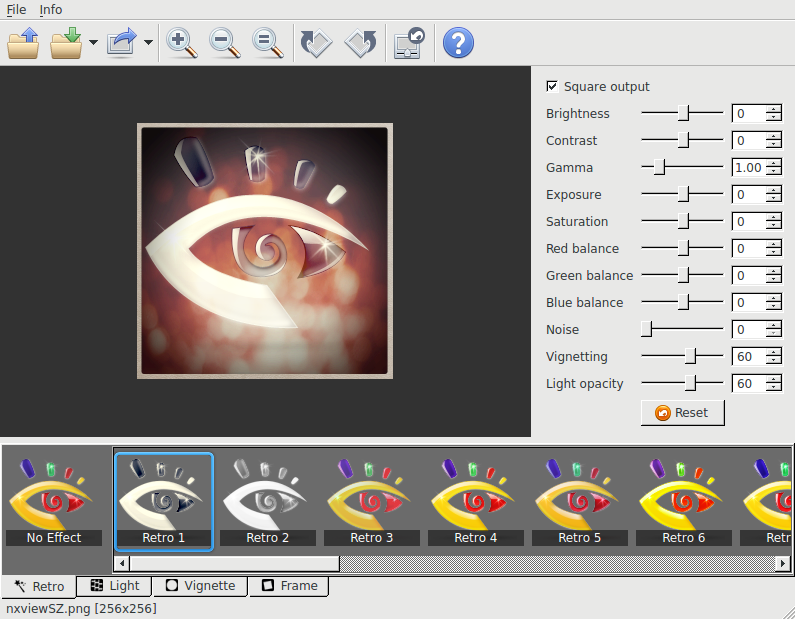Click the share/export image icon

(x=122, y=43)
